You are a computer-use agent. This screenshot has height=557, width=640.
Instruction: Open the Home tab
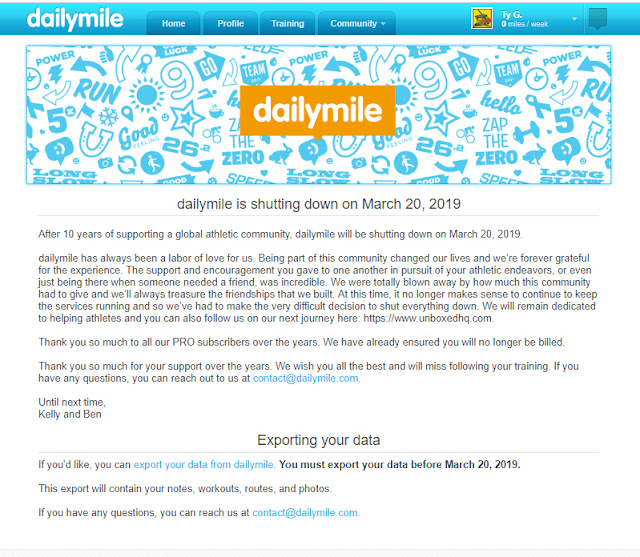(x=173, y=23)
